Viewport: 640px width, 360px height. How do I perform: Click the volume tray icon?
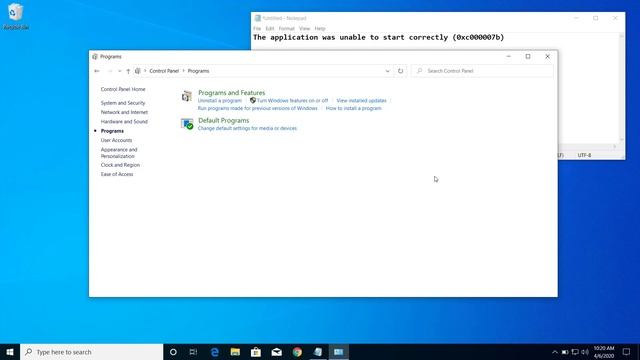tap(585, 352)
